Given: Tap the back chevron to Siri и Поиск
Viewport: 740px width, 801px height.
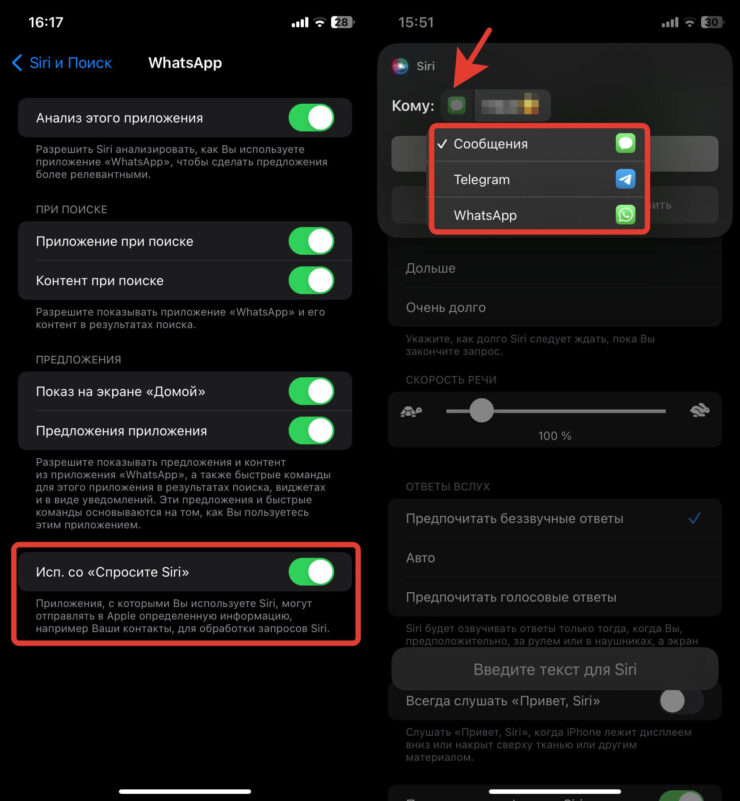Looking at the screenshot, I should coord(17,63).
